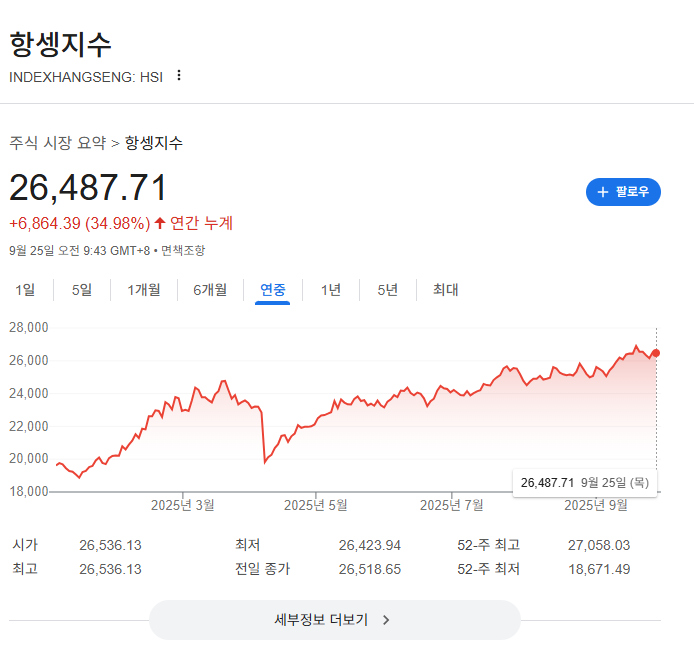The height and width of the screenshot is (671, 694).
Task: Click the INDEXHANGSENG: HSI ticker text
Action: point(86,76)
